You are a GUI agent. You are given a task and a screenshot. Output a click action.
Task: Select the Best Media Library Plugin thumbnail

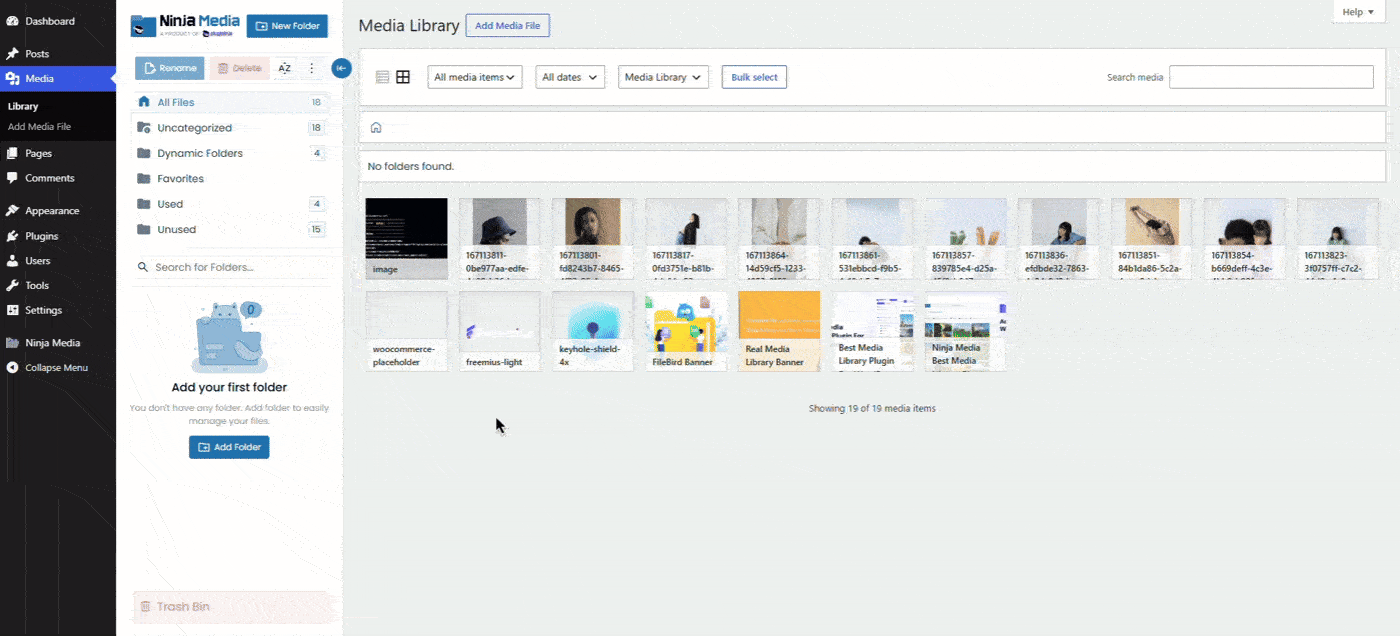(872, 331)
